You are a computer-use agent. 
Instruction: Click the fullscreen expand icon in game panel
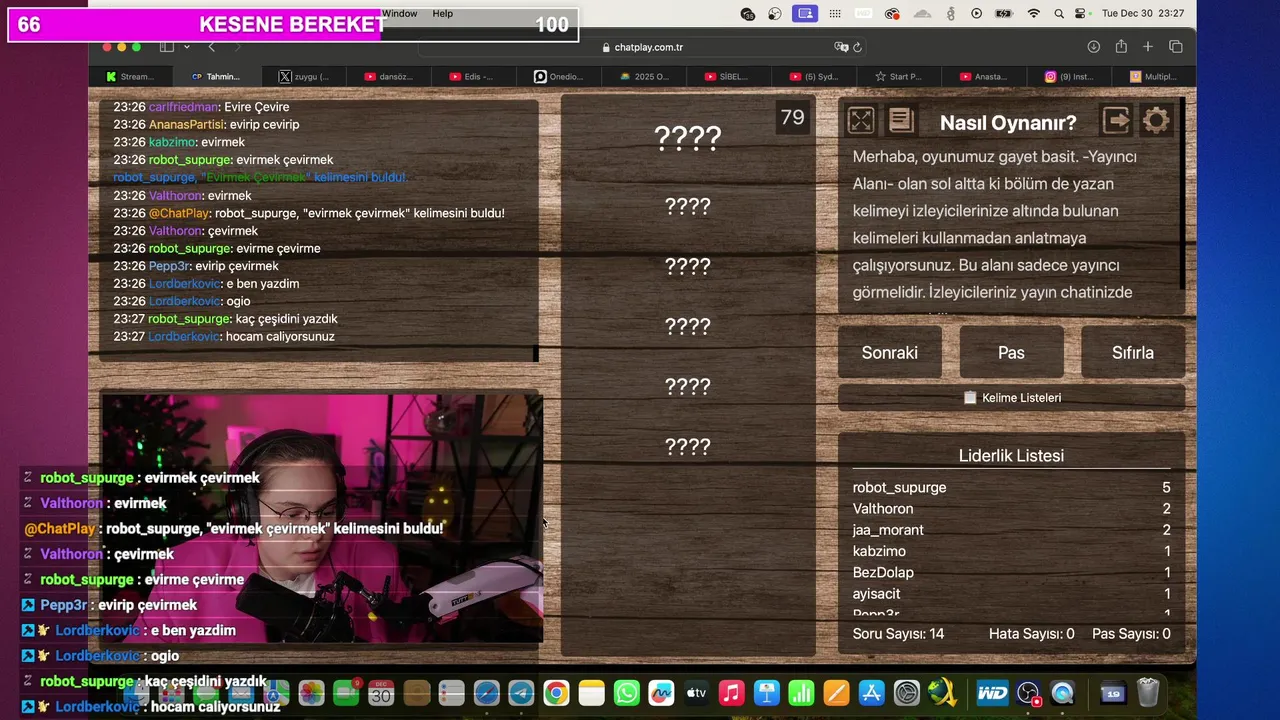click(x=860, y=121)
